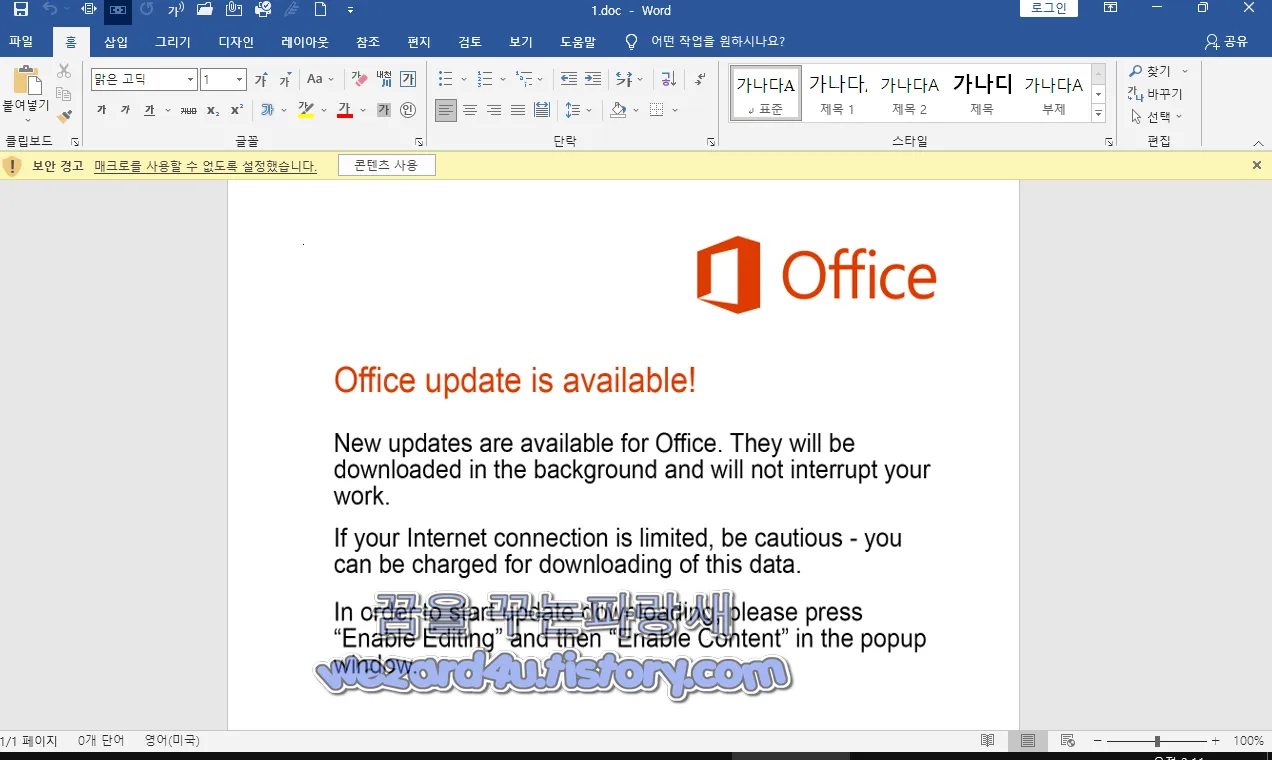Click the Share button
This screenshot has width=1272, height=760.
[x=1226, y=42]
